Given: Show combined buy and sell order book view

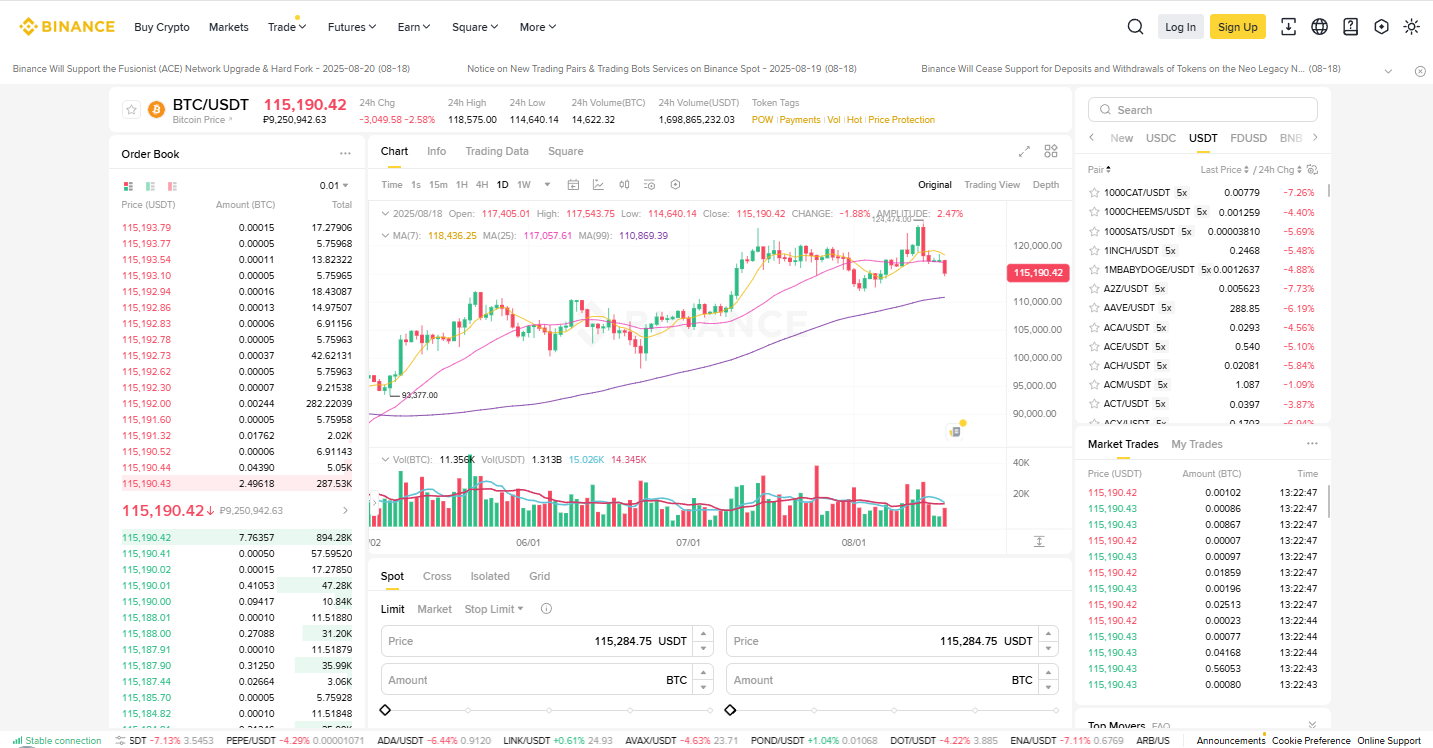Looking at the screenshot, I should 128,186.
